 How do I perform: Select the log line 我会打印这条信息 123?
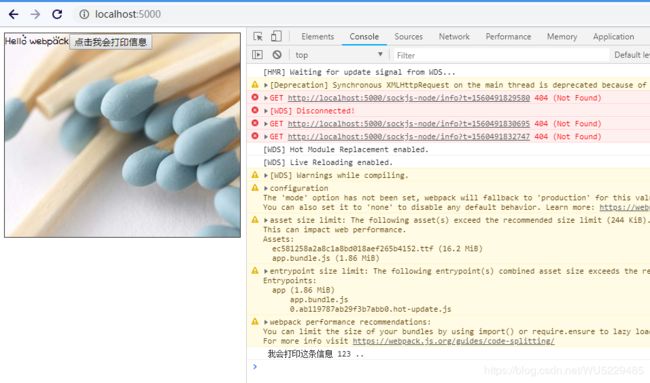pos(315,354)
